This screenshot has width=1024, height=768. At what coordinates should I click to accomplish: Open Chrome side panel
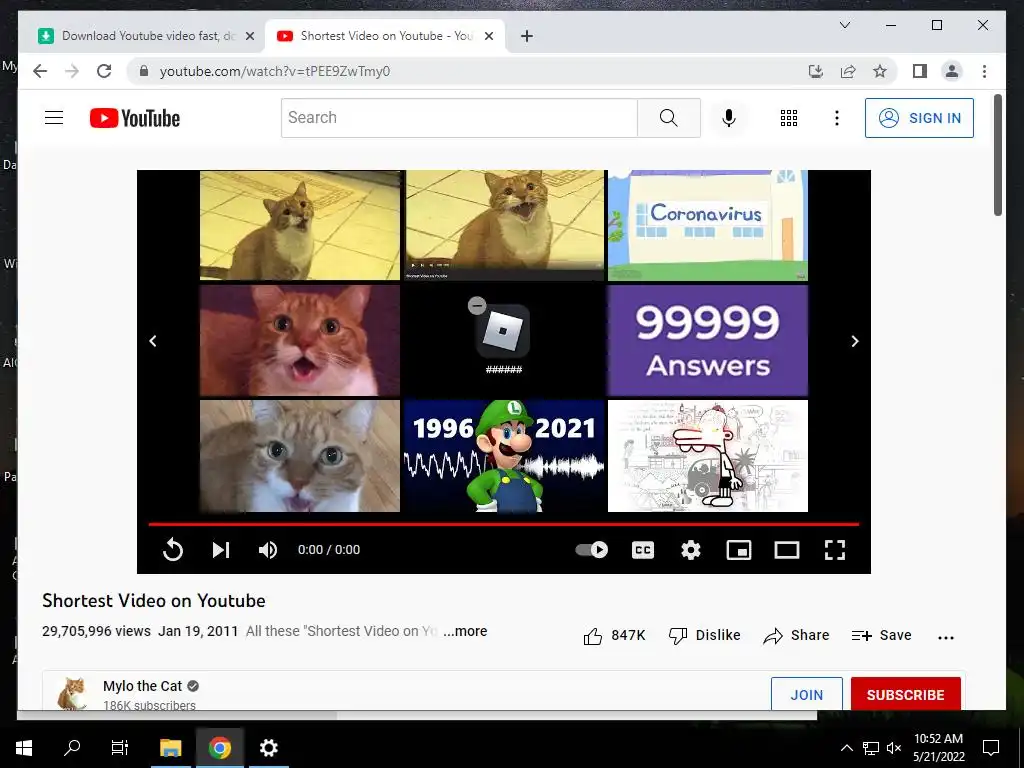920,71
